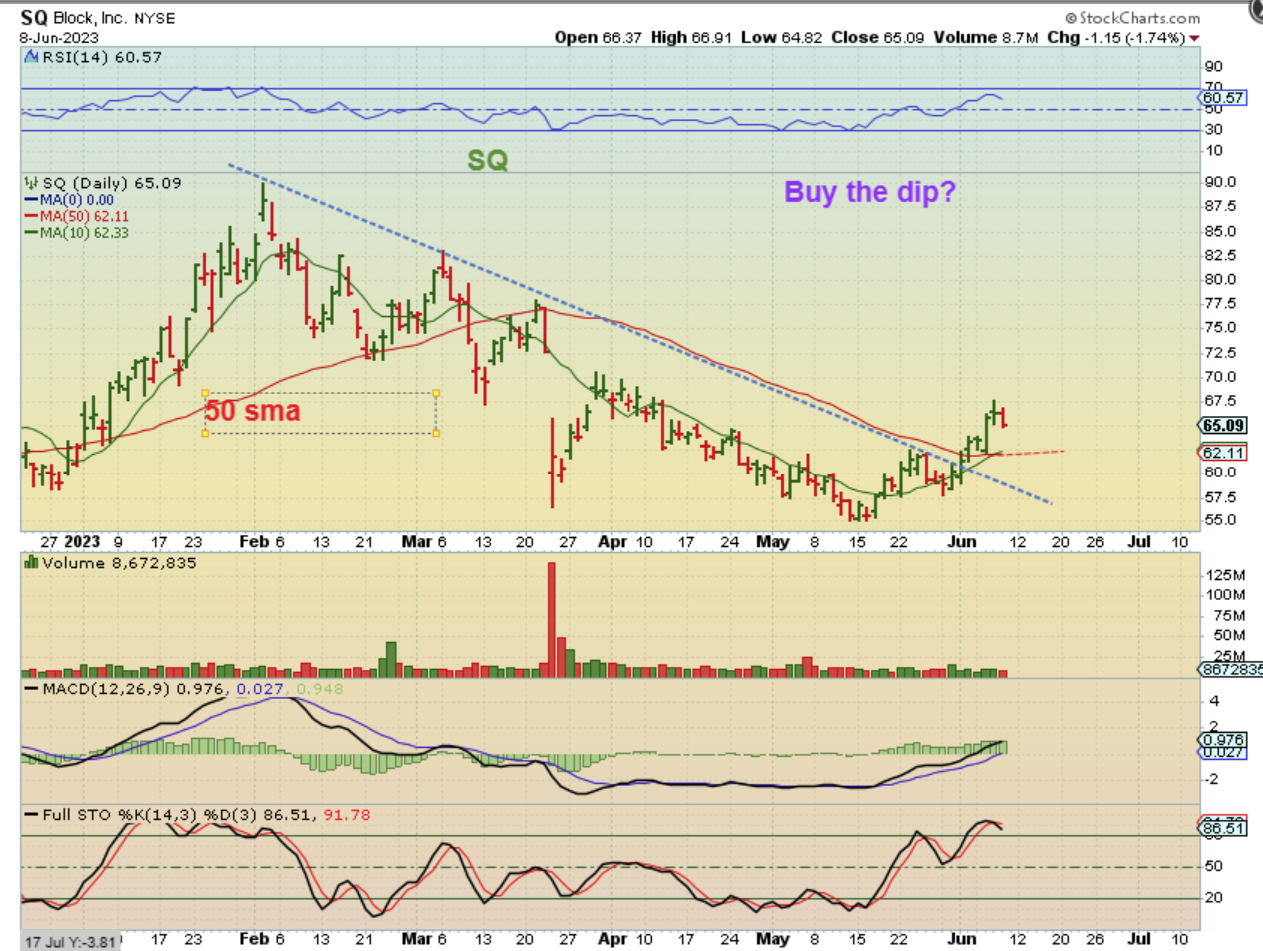Click the 0.976 MACD value tag
The width and height of the screenshot is (1263, 951).
pos(1222,740)
